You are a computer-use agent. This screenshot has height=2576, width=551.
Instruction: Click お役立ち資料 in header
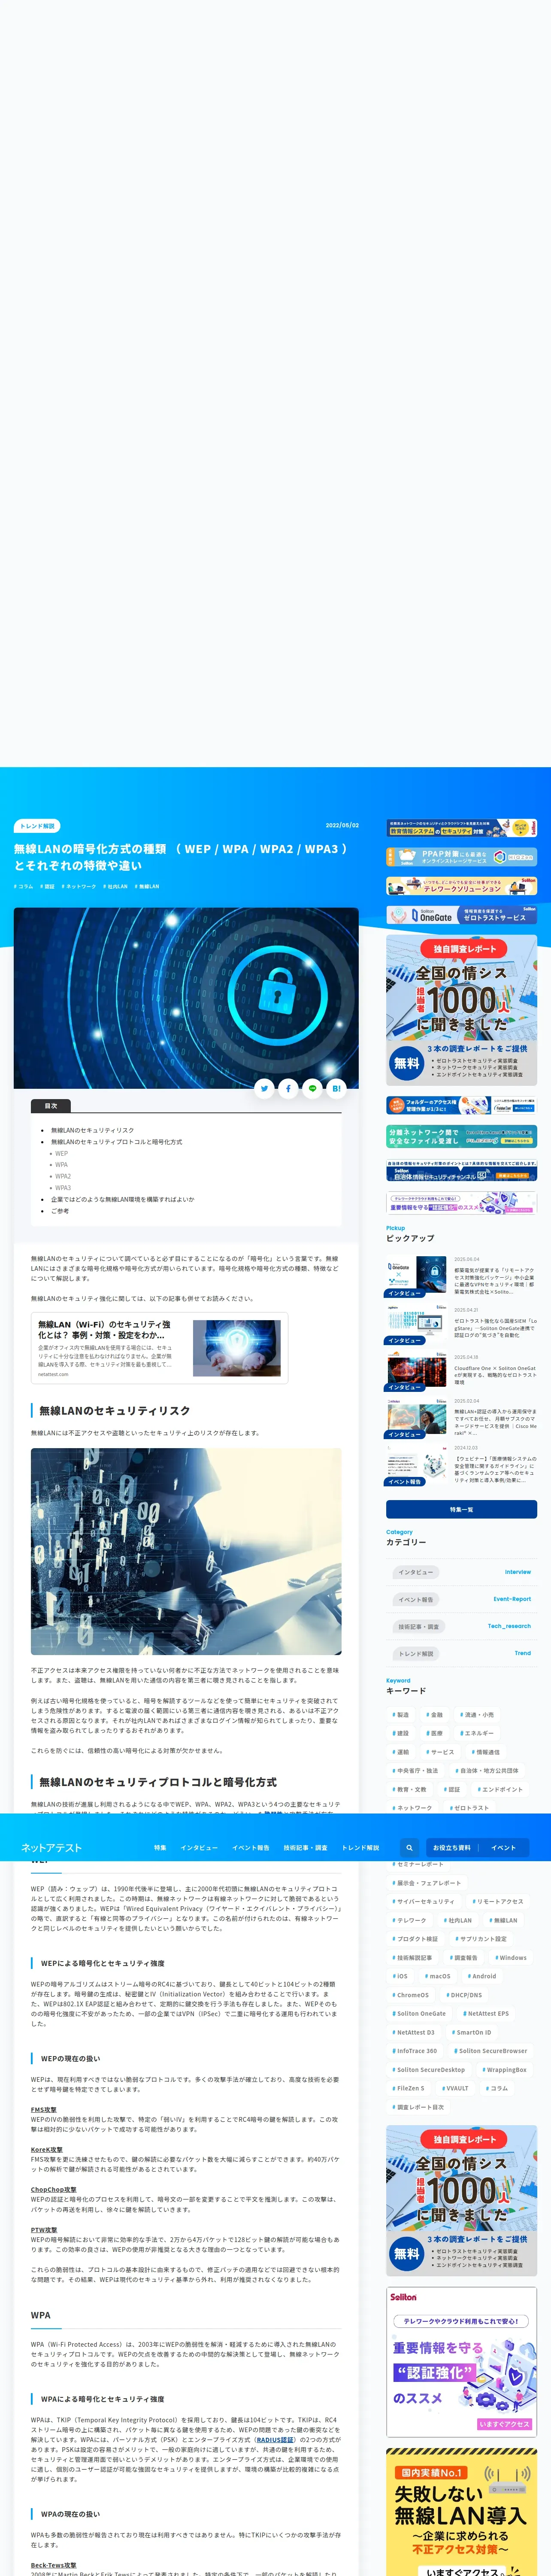pos(451,1848)
